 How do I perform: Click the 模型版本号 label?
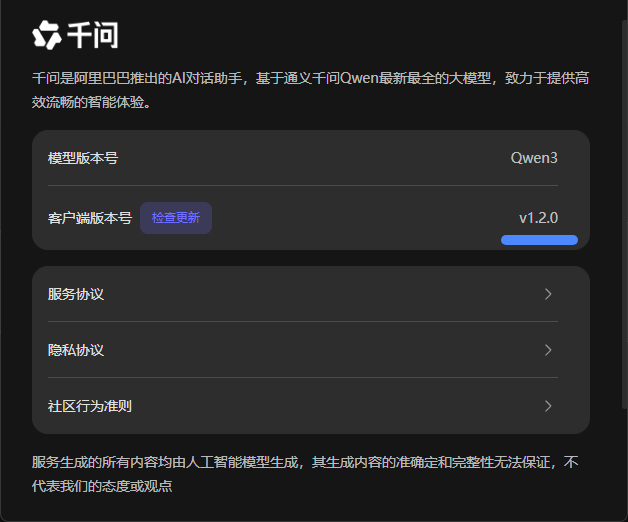[x=83, y=158]
